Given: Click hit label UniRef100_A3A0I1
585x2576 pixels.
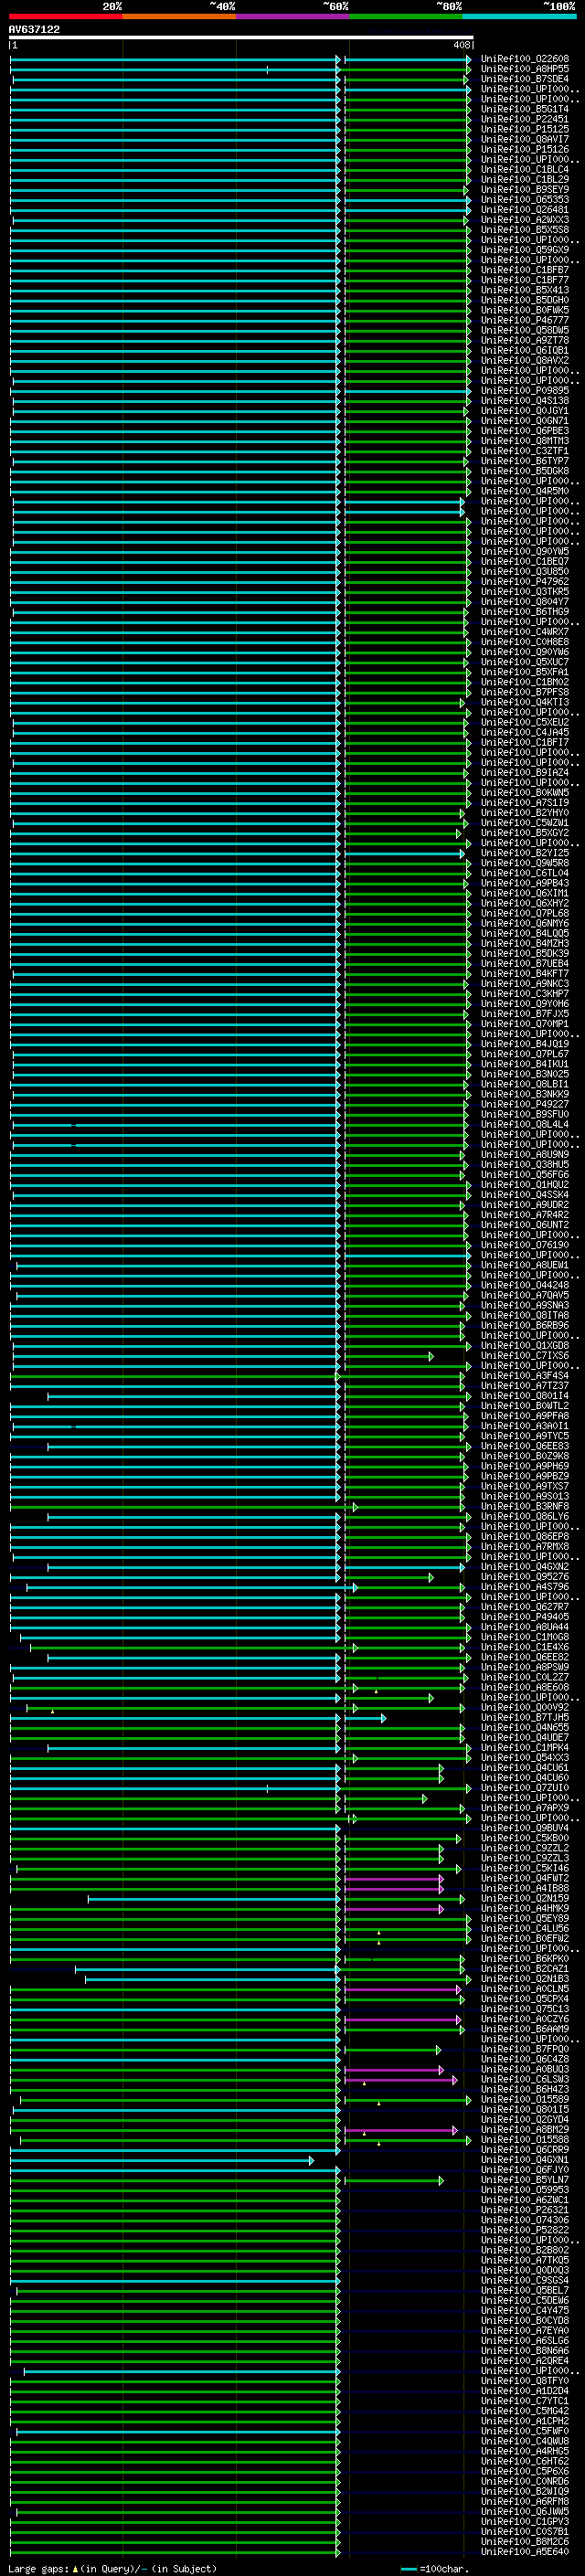Looking at the screenshot, I should [x=525, y=1426].
